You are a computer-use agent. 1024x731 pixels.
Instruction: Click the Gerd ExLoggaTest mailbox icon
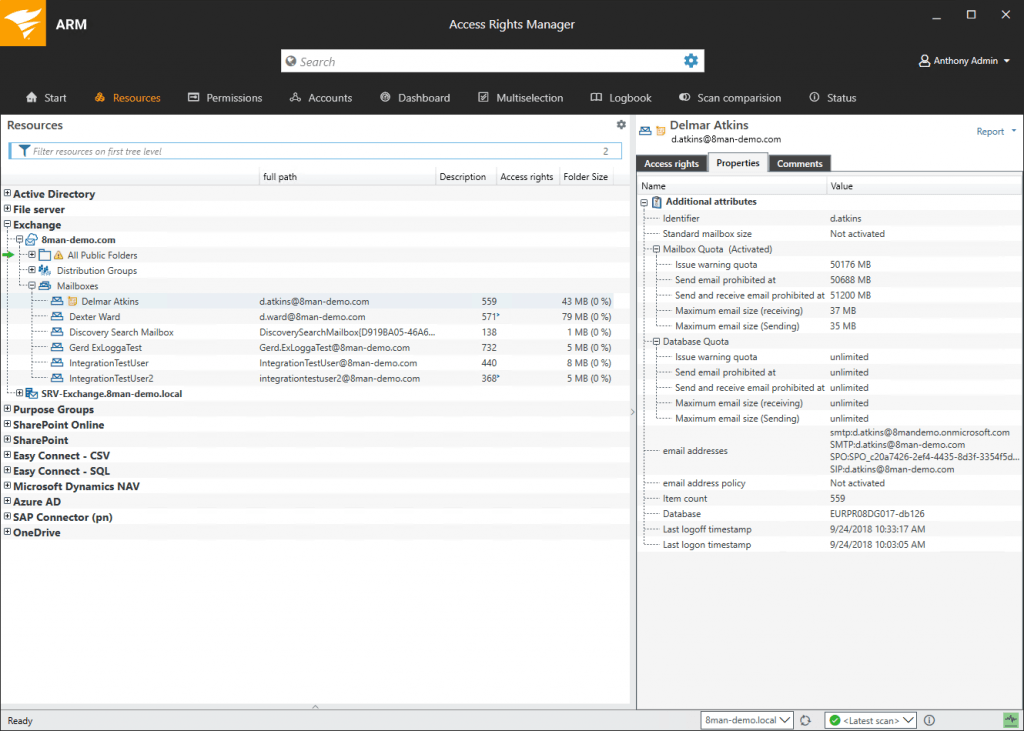click(x=57, y=347)
